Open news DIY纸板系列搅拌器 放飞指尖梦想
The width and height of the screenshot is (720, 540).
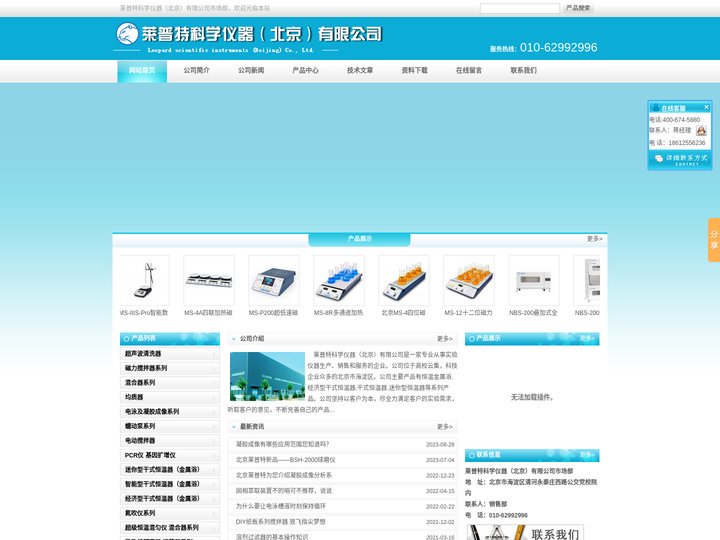281,522
